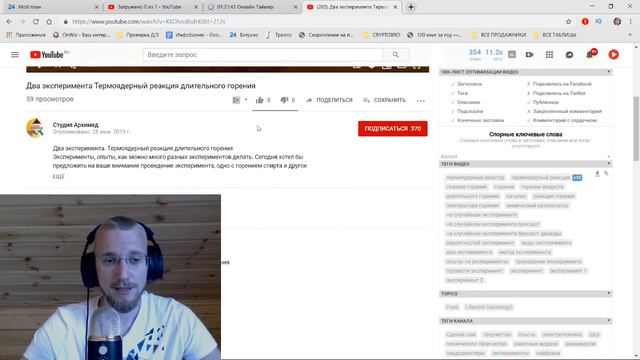Click СОХРАНИТЬ save button
Screen dimensions: 640x360
[384, 100]
